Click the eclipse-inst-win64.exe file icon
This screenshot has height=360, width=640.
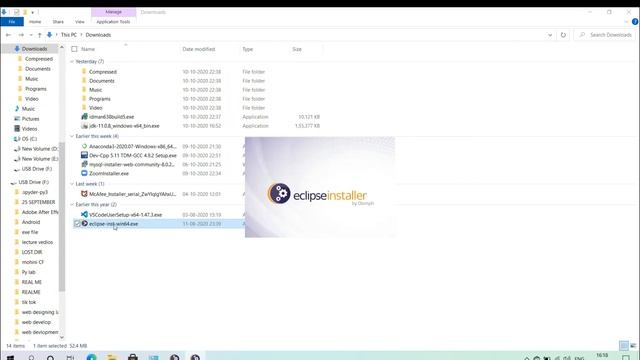coord(84,223)
